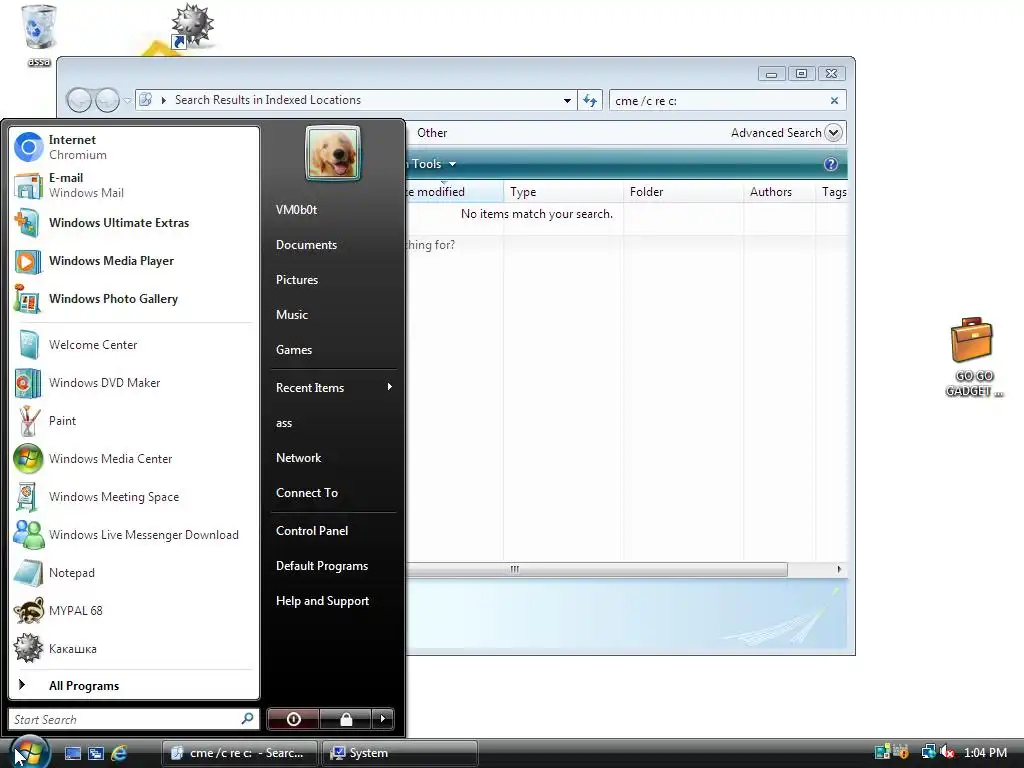This screenshot has height=768, width=1024.
Task: Open the spiky mine desktop shortcut
Action: click(192, 26)
